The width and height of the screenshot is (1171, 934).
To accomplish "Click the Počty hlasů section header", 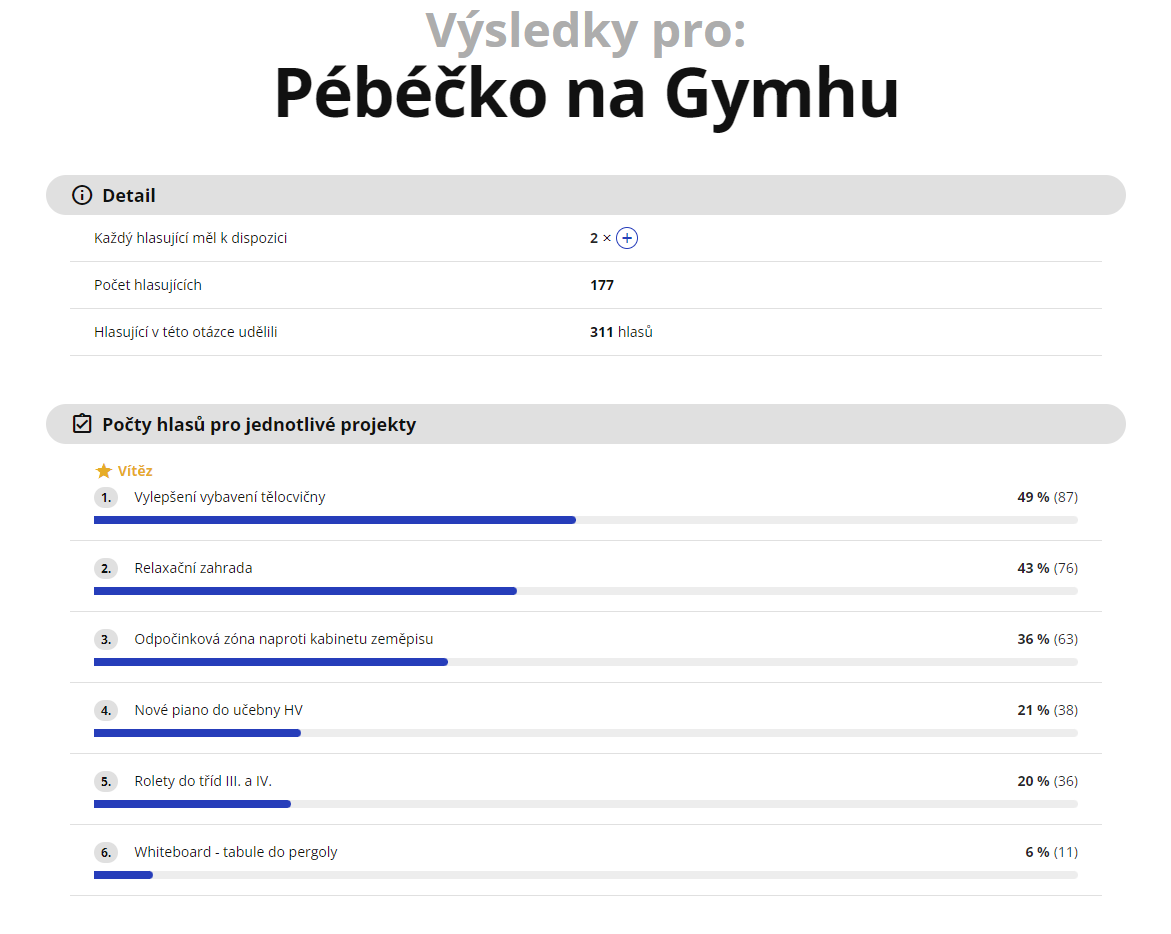I will coord(259,424).
